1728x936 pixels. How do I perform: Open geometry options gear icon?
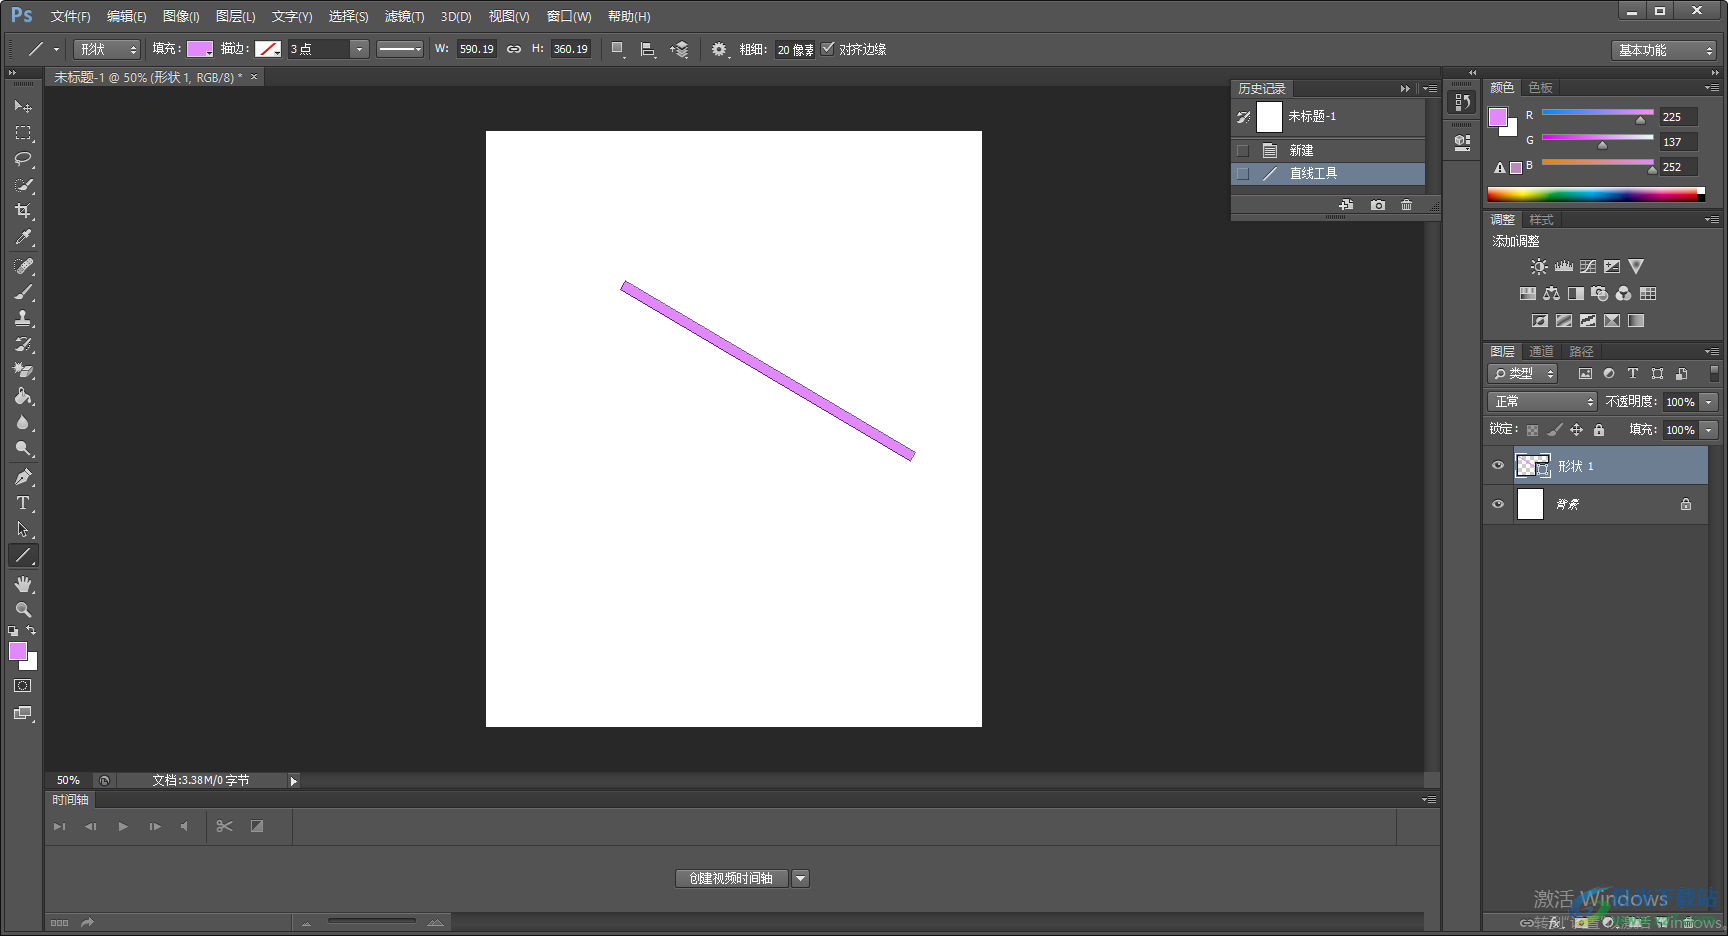pyautogui.click(x=719, y=49)
